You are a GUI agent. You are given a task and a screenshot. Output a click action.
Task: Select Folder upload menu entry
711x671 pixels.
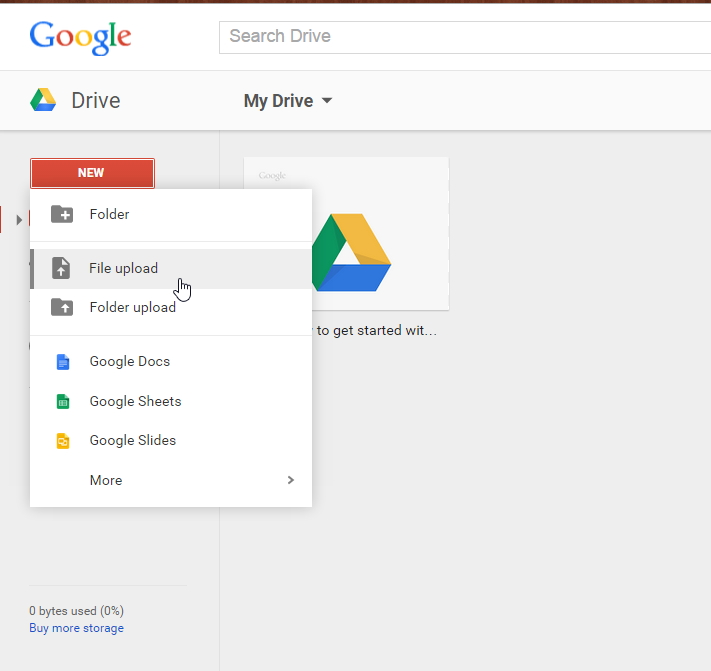[x=171, y=307]
